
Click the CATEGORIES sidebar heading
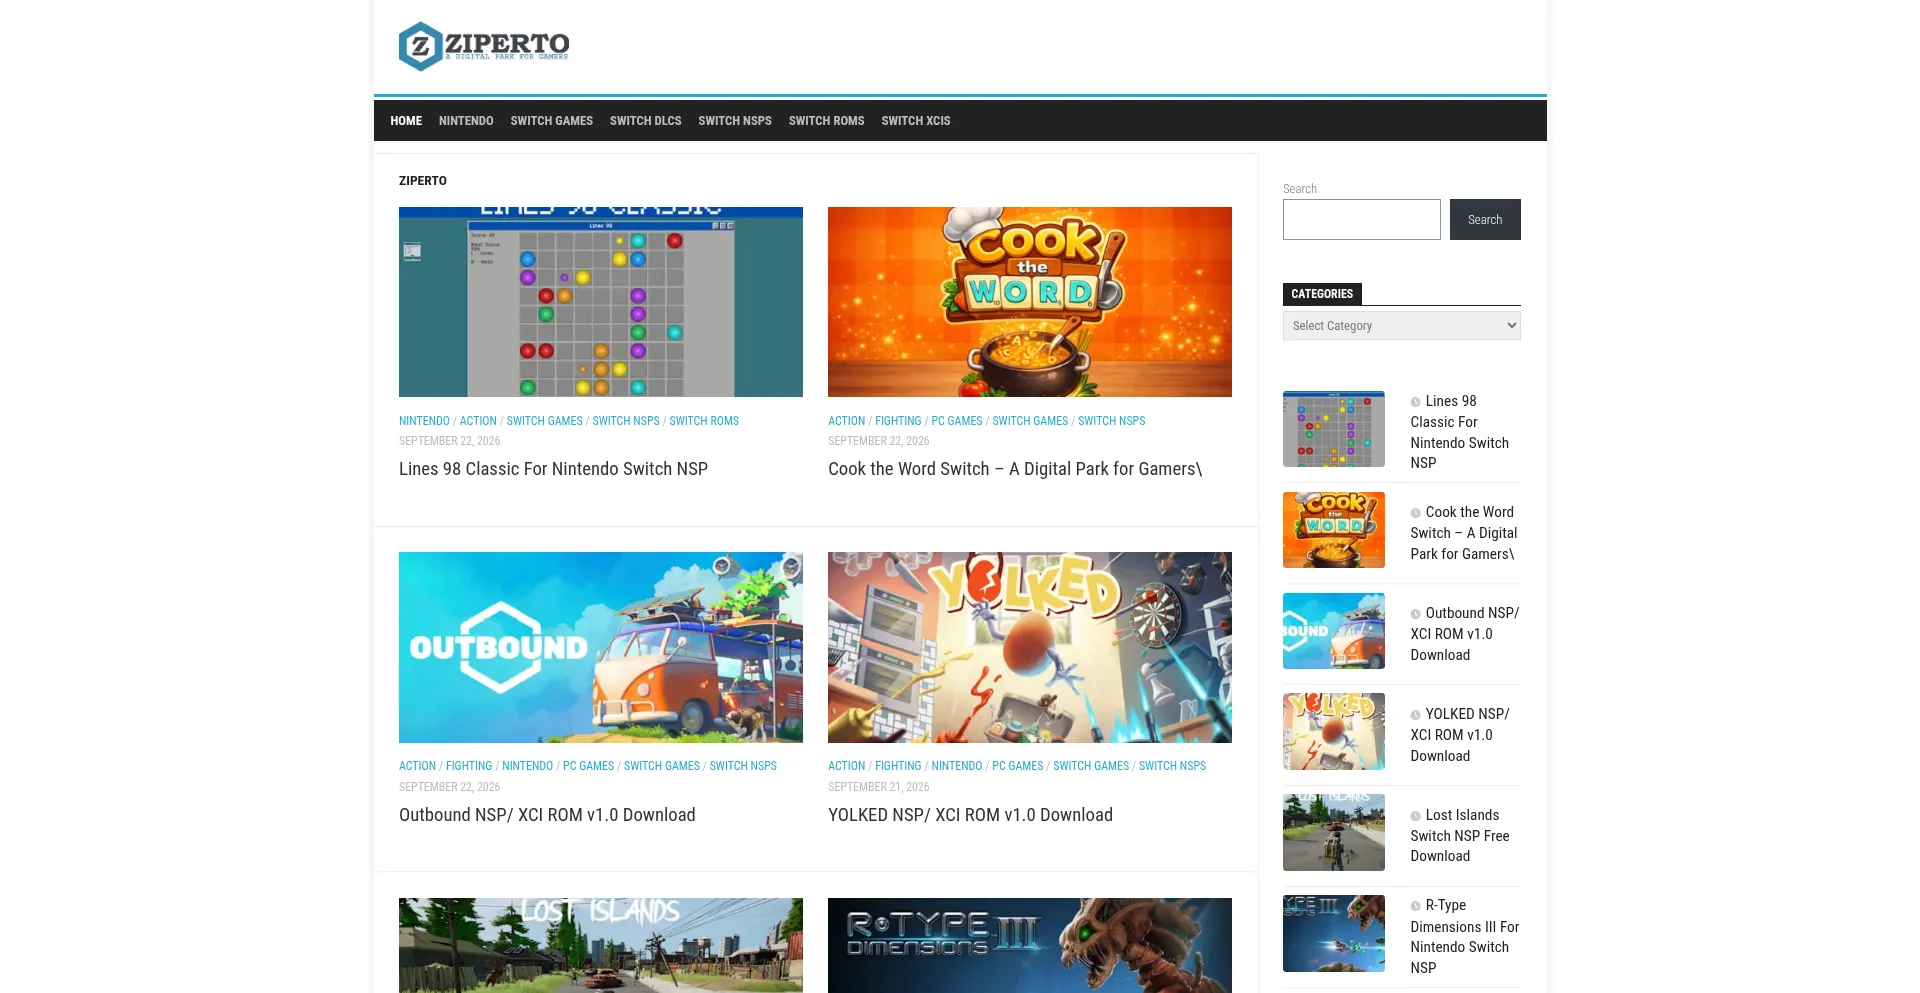point(1322,294)
